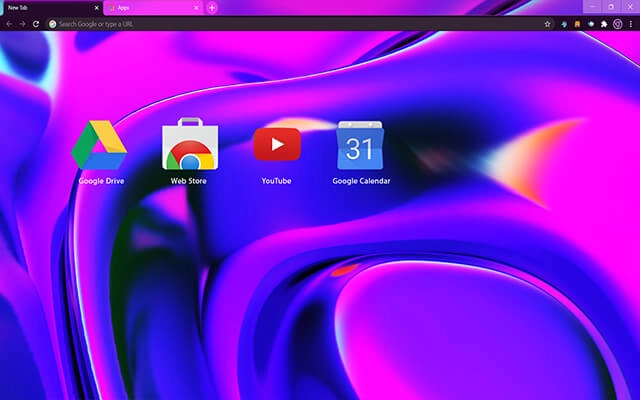
Task: Click the YouTube label
Action: point(276,181)
